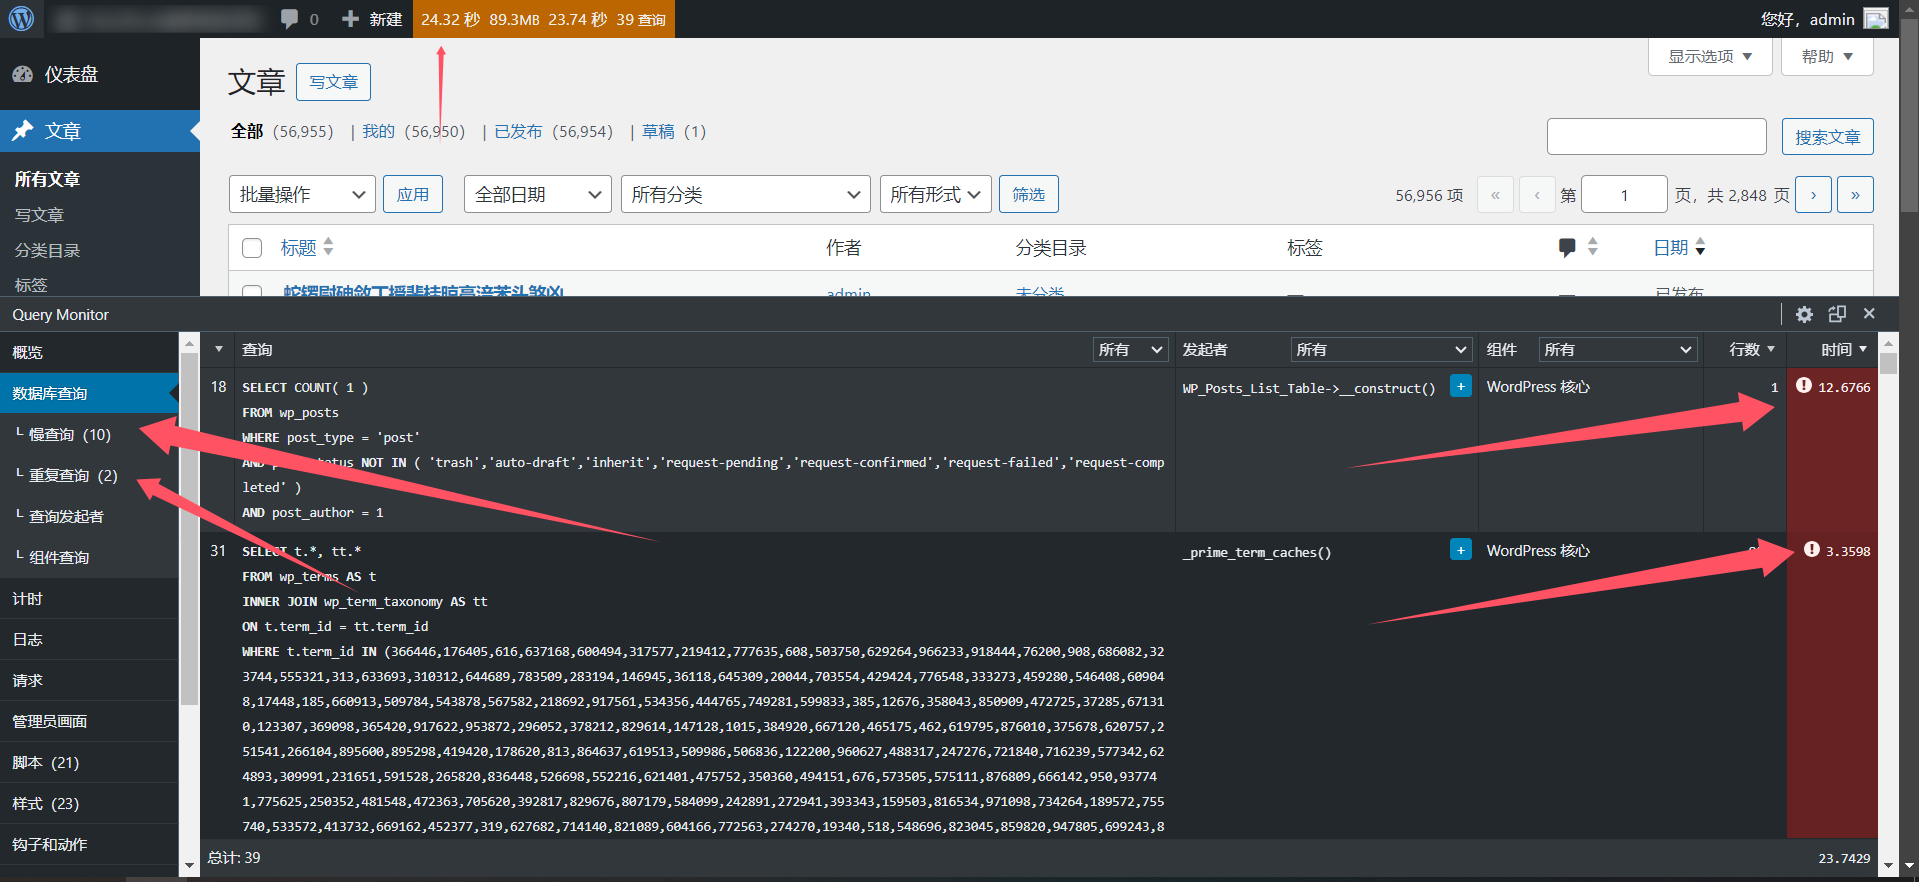Click the plus New content icon
Screen dimensions: 1919x882
click(350, 19)
